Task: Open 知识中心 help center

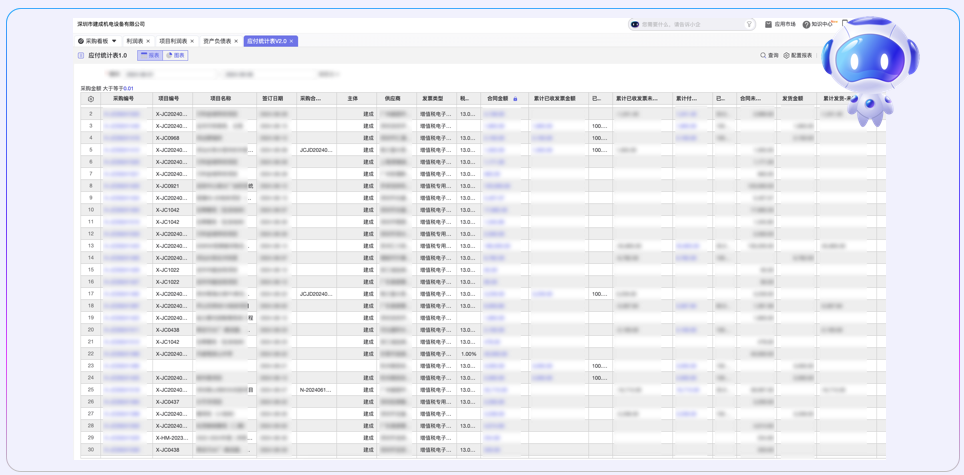Action: point(817,24)
